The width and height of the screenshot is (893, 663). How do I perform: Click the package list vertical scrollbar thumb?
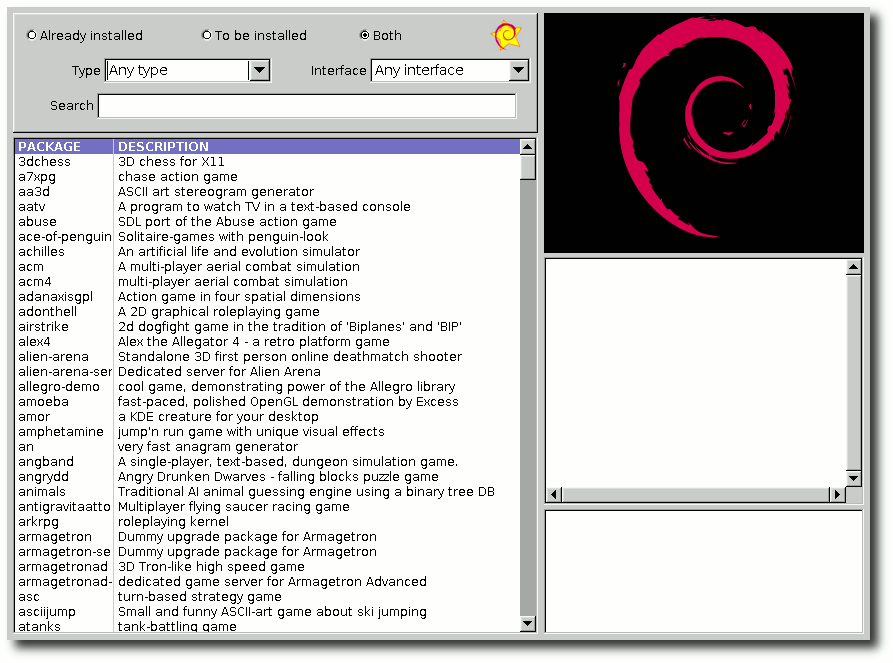point(527,167)
